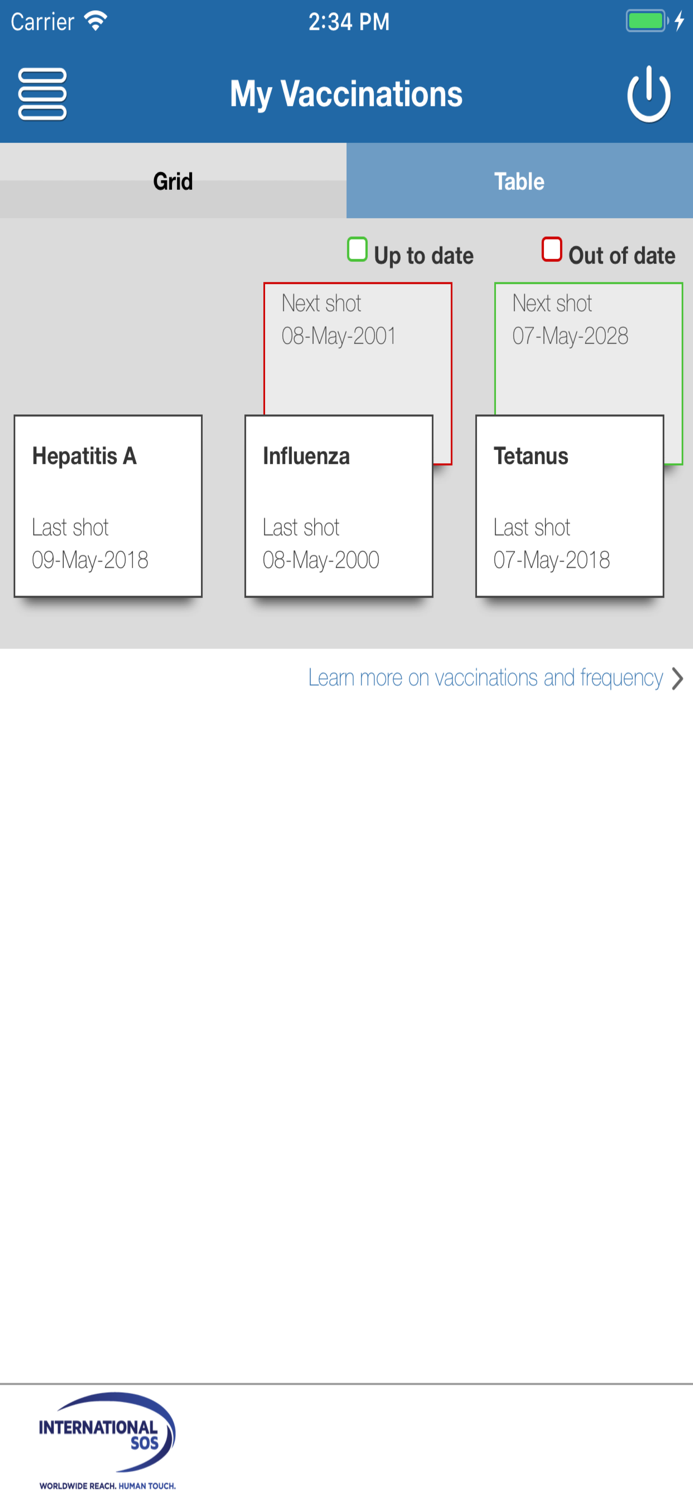Click the green Up to date box

(357, 250)
